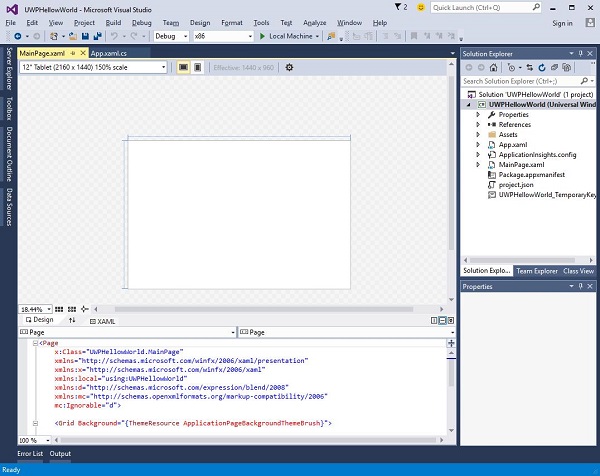Click the Sign in link
The width and height of the screenshot is (600, 476).
click(x=562, y=23)
